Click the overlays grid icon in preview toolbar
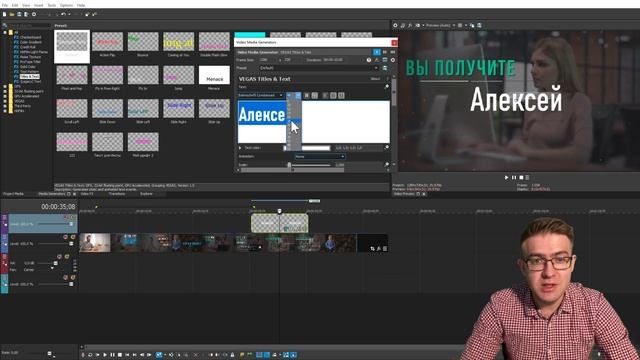 [x=460, y=25]
